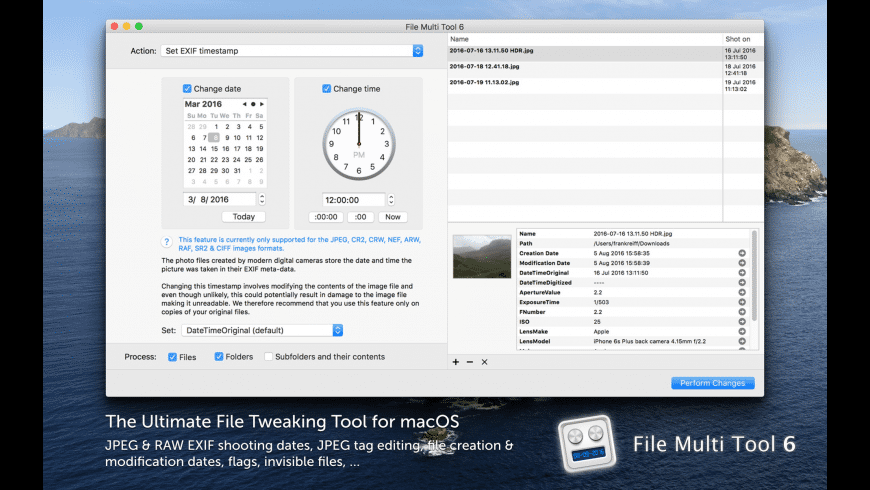870x490 pixels.
Task: Jump to current month dot in calendar
Action: [x=253, y=104]
